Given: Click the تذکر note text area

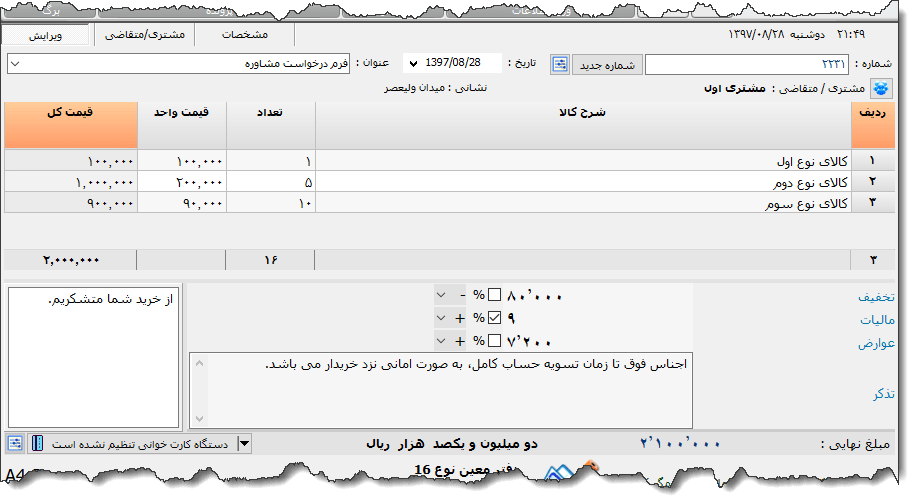Looking at the screenshot, I should [x=441, y=390].
